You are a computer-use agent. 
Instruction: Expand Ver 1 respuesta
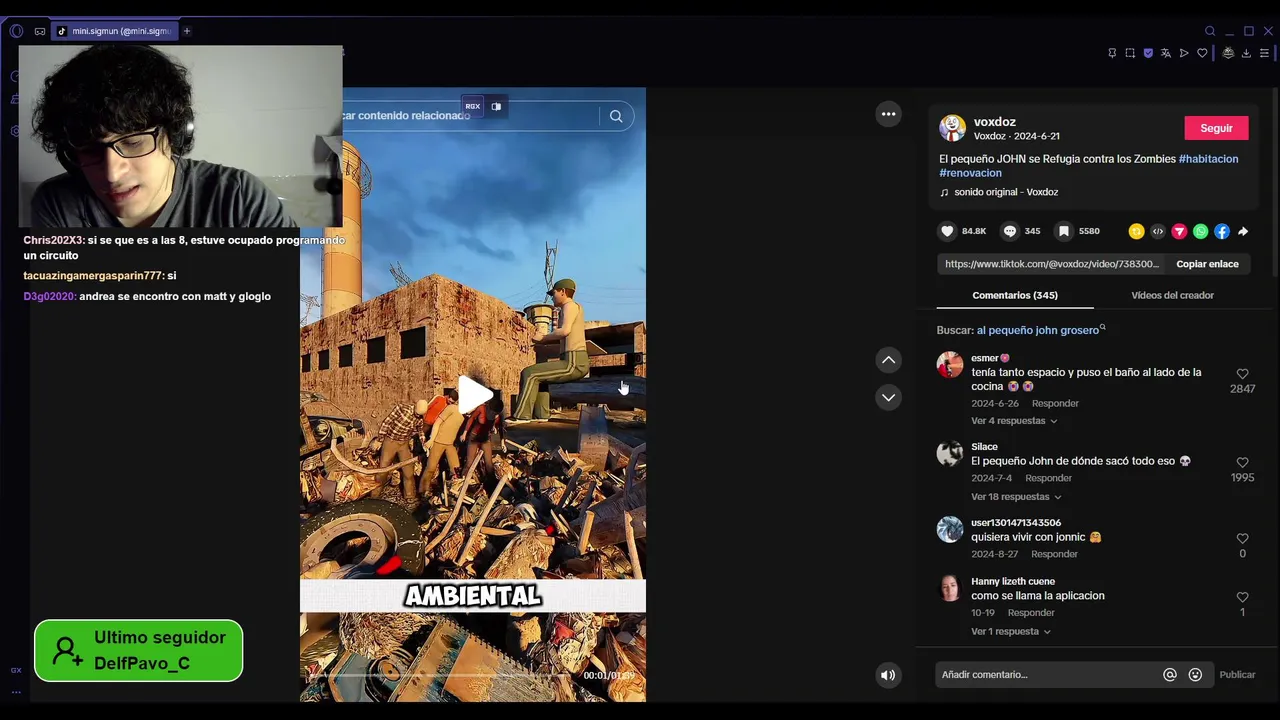(1011, 632)
